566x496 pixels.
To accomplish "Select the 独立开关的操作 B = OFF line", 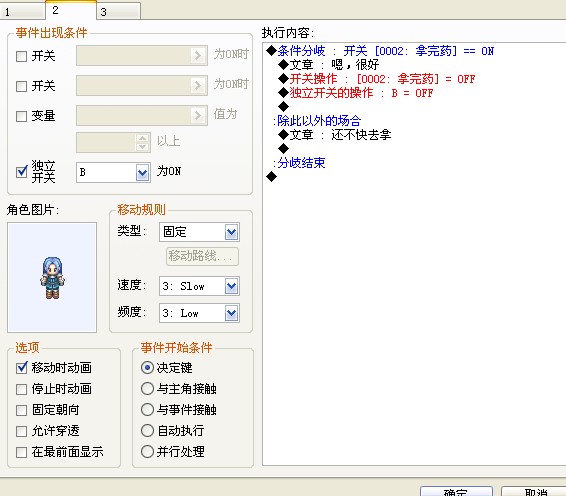I will click(x=356, y=93).
